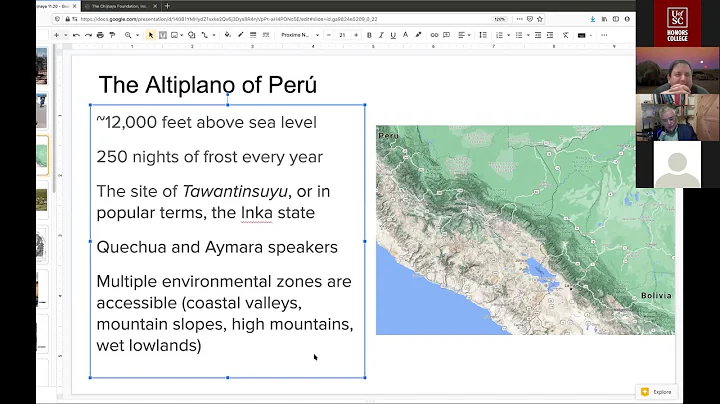Decrease font size with minus button
The width and height of the screenshot is (720, 404).
click(x=329, y=35)
